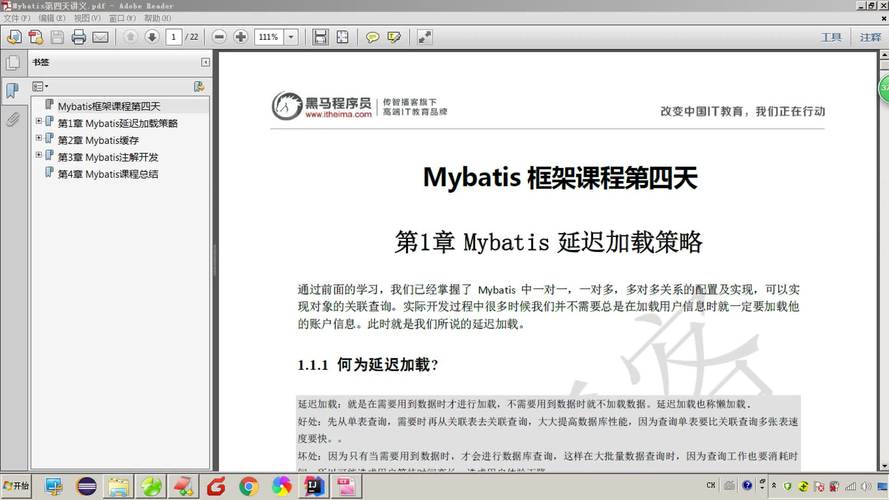Zoom out with minus button
This screenshot has width=889, height=500.
tap(219, 37)
